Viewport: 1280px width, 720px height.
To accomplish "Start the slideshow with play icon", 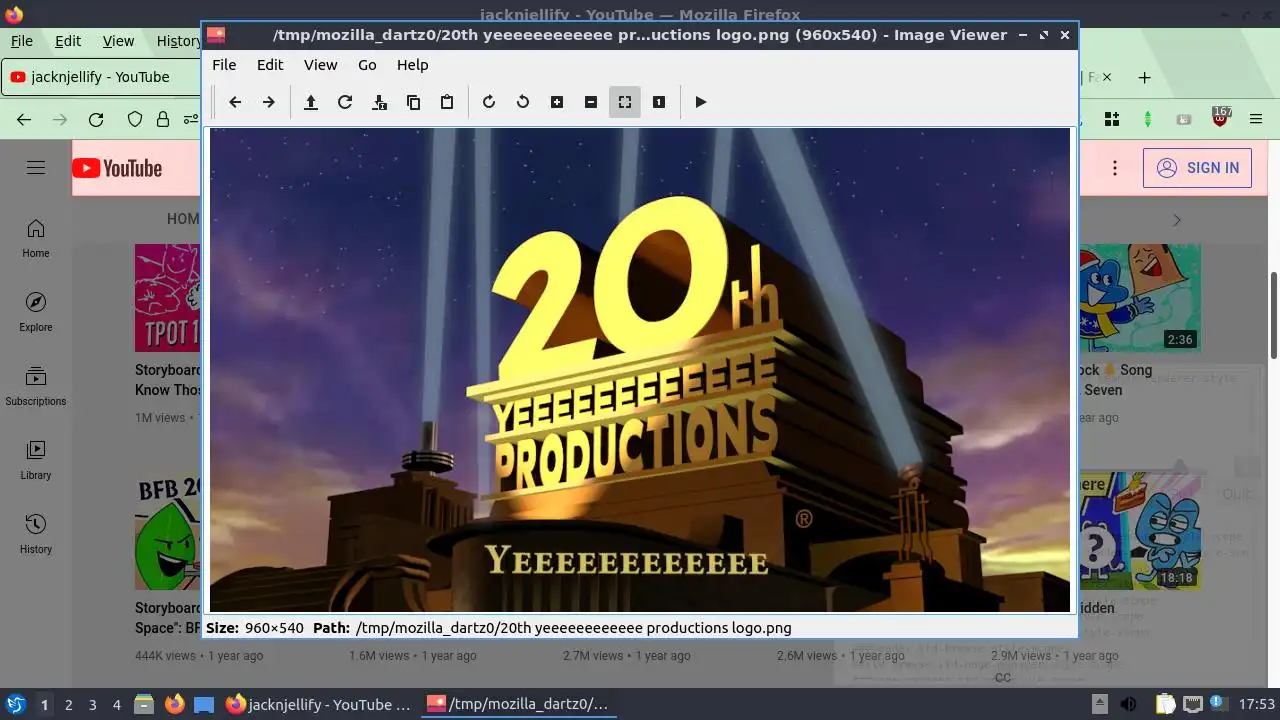I will (x=701, y=102).
